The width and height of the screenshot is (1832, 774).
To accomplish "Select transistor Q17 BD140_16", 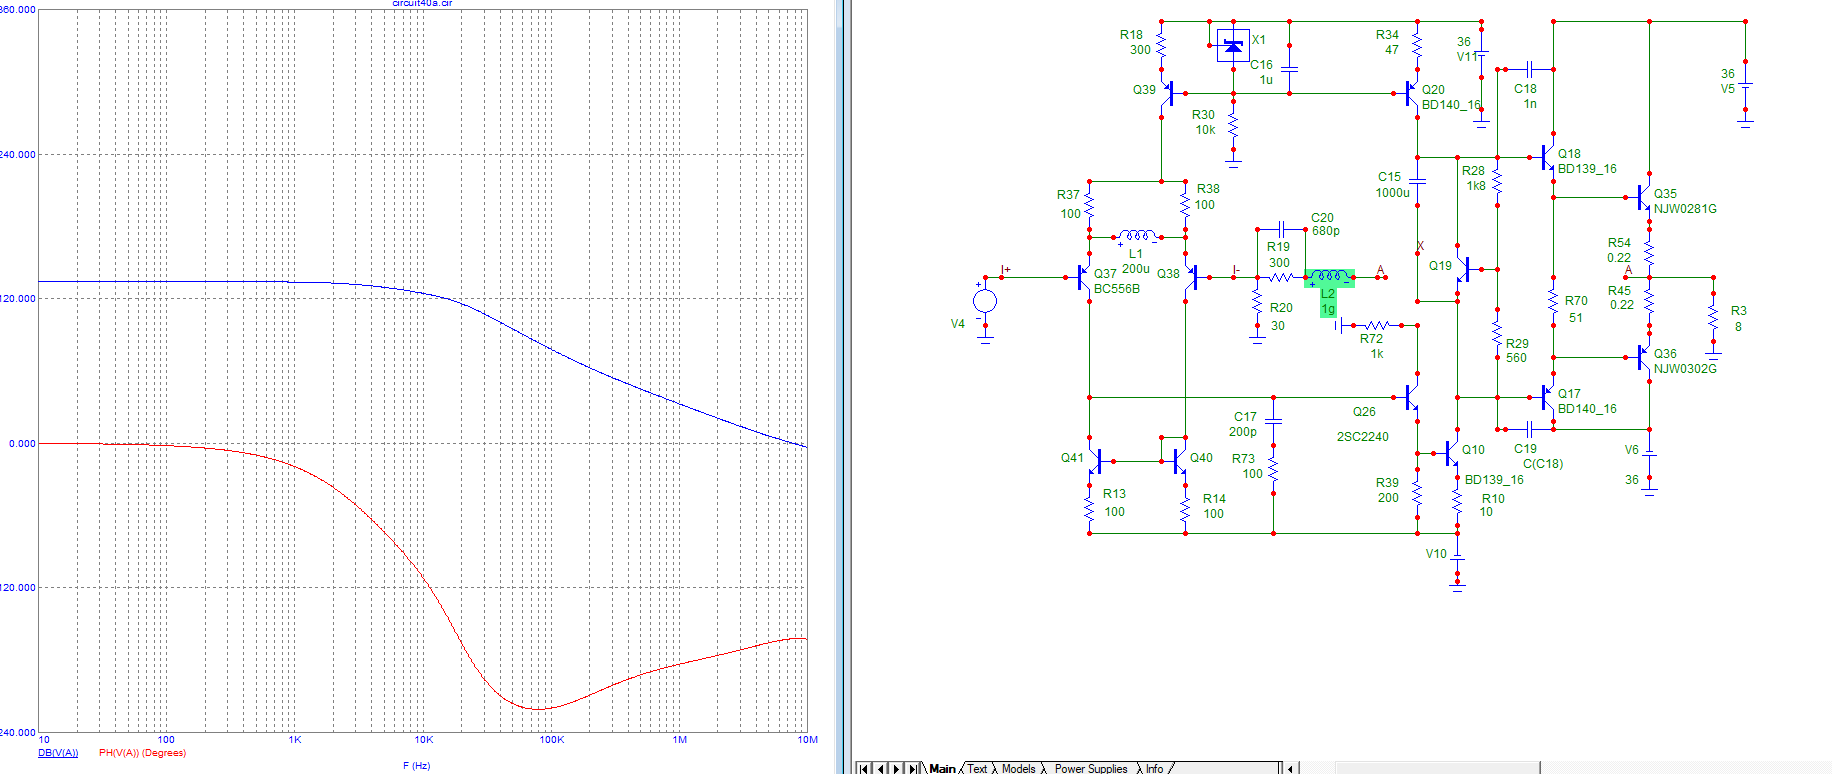I will pyautogui.click(x=1546, y=397).
